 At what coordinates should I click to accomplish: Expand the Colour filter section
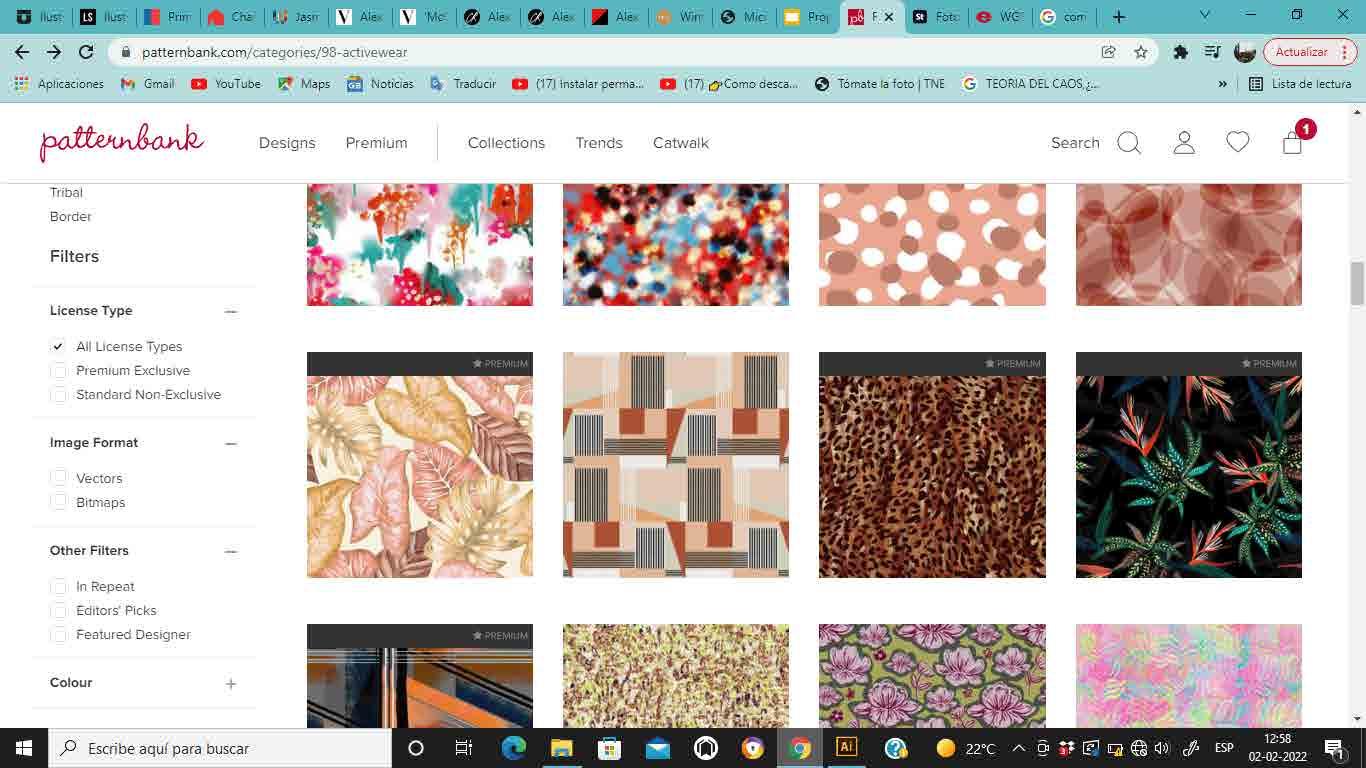click(231, 683)
